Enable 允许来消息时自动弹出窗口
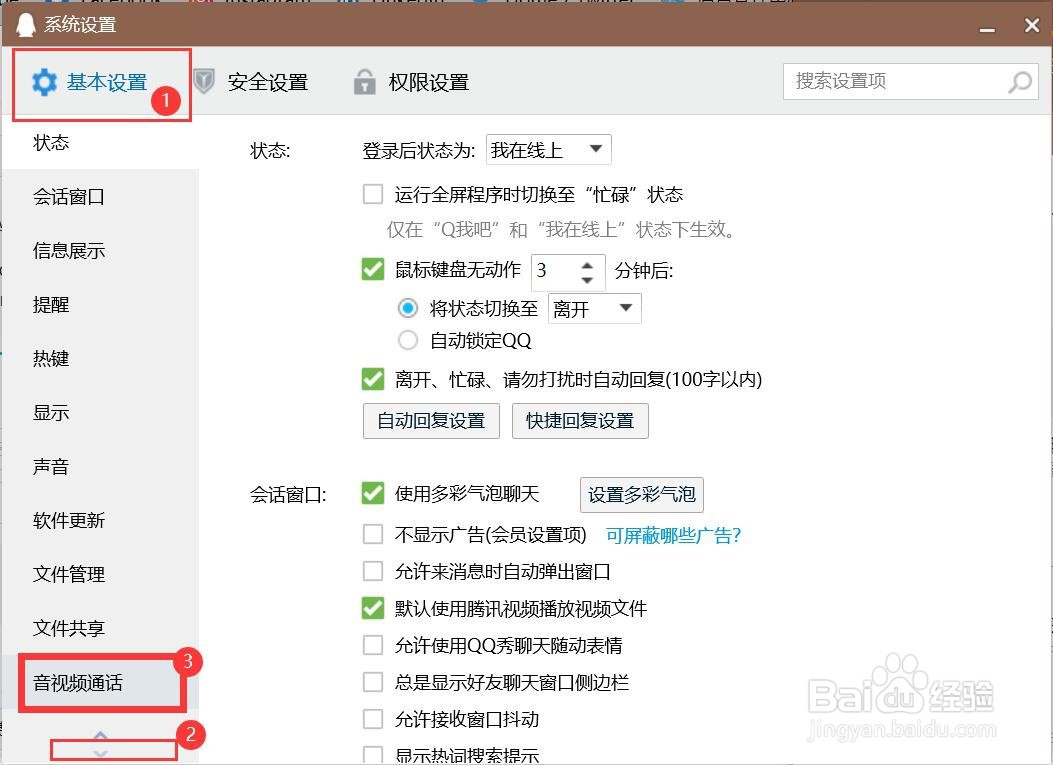The image size is (1053, 765). 374,570
